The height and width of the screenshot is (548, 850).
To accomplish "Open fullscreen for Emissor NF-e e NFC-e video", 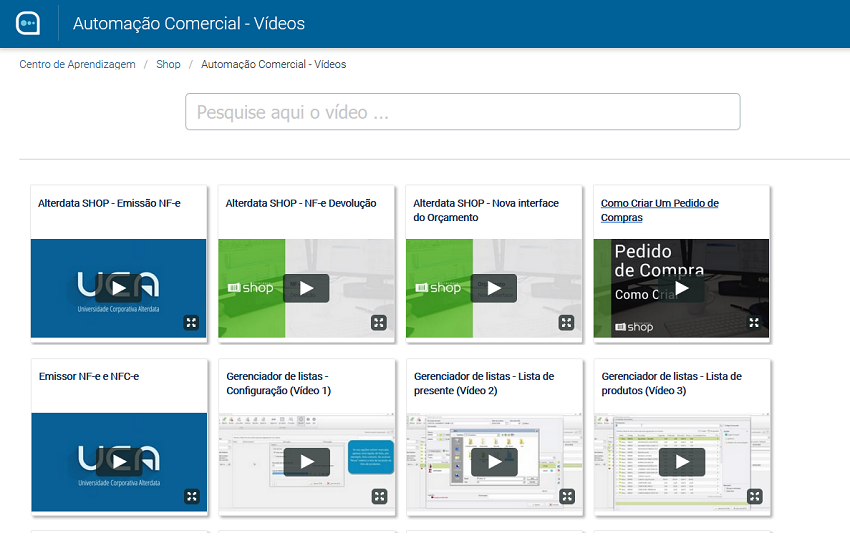I will pos(191,496).
